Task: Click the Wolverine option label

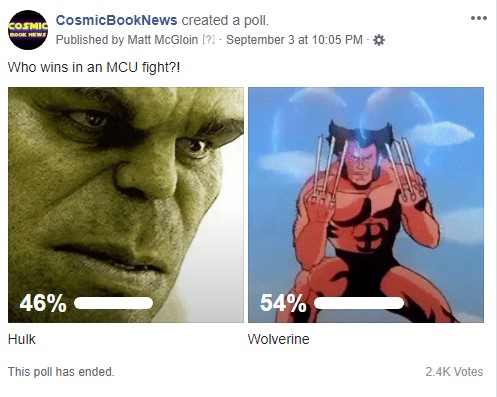Action: pyautogui.click(x=279, y=339)
